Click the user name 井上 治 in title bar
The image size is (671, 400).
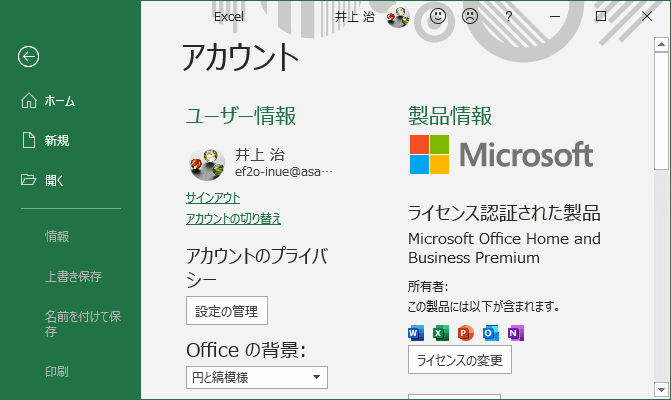pyautogui.click(x=355, y=17)
